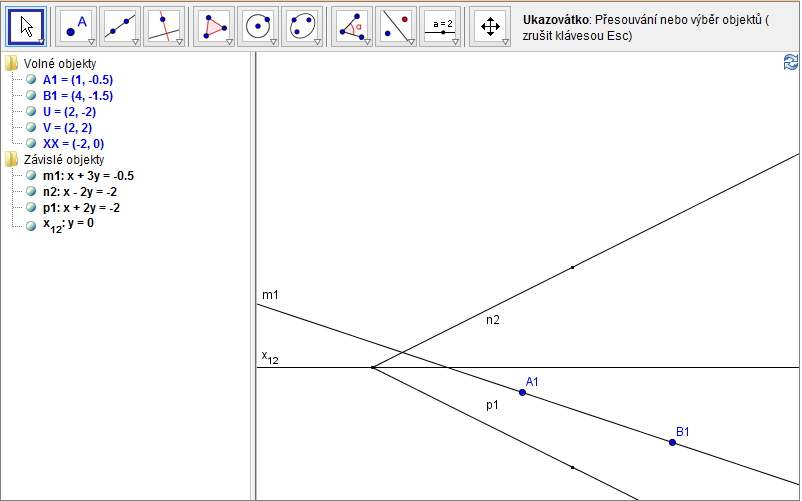Toggle visibility bullet of B1
802x501 pixels.
click(x=31, y=95)
